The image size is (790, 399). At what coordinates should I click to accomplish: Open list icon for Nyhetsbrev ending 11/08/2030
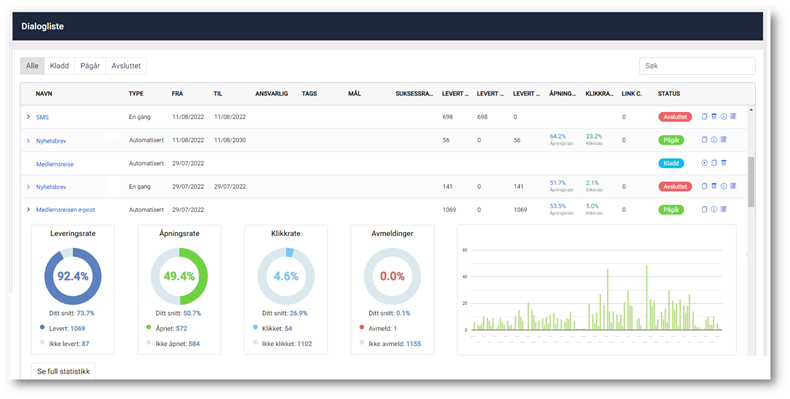[723, 140]
